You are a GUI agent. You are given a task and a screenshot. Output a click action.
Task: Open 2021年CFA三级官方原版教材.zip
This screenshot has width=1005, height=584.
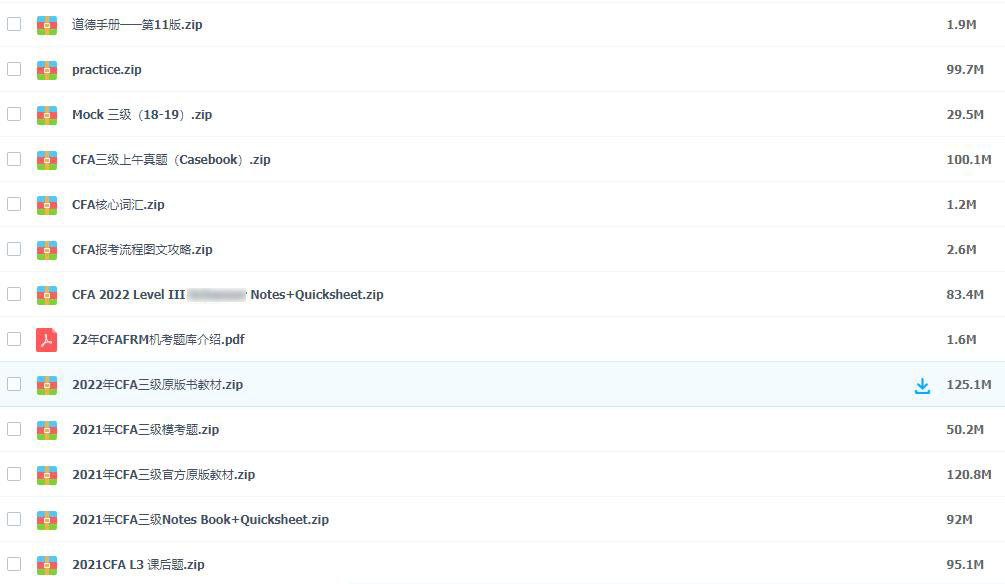pyautogui.click(x=163, y=474)
